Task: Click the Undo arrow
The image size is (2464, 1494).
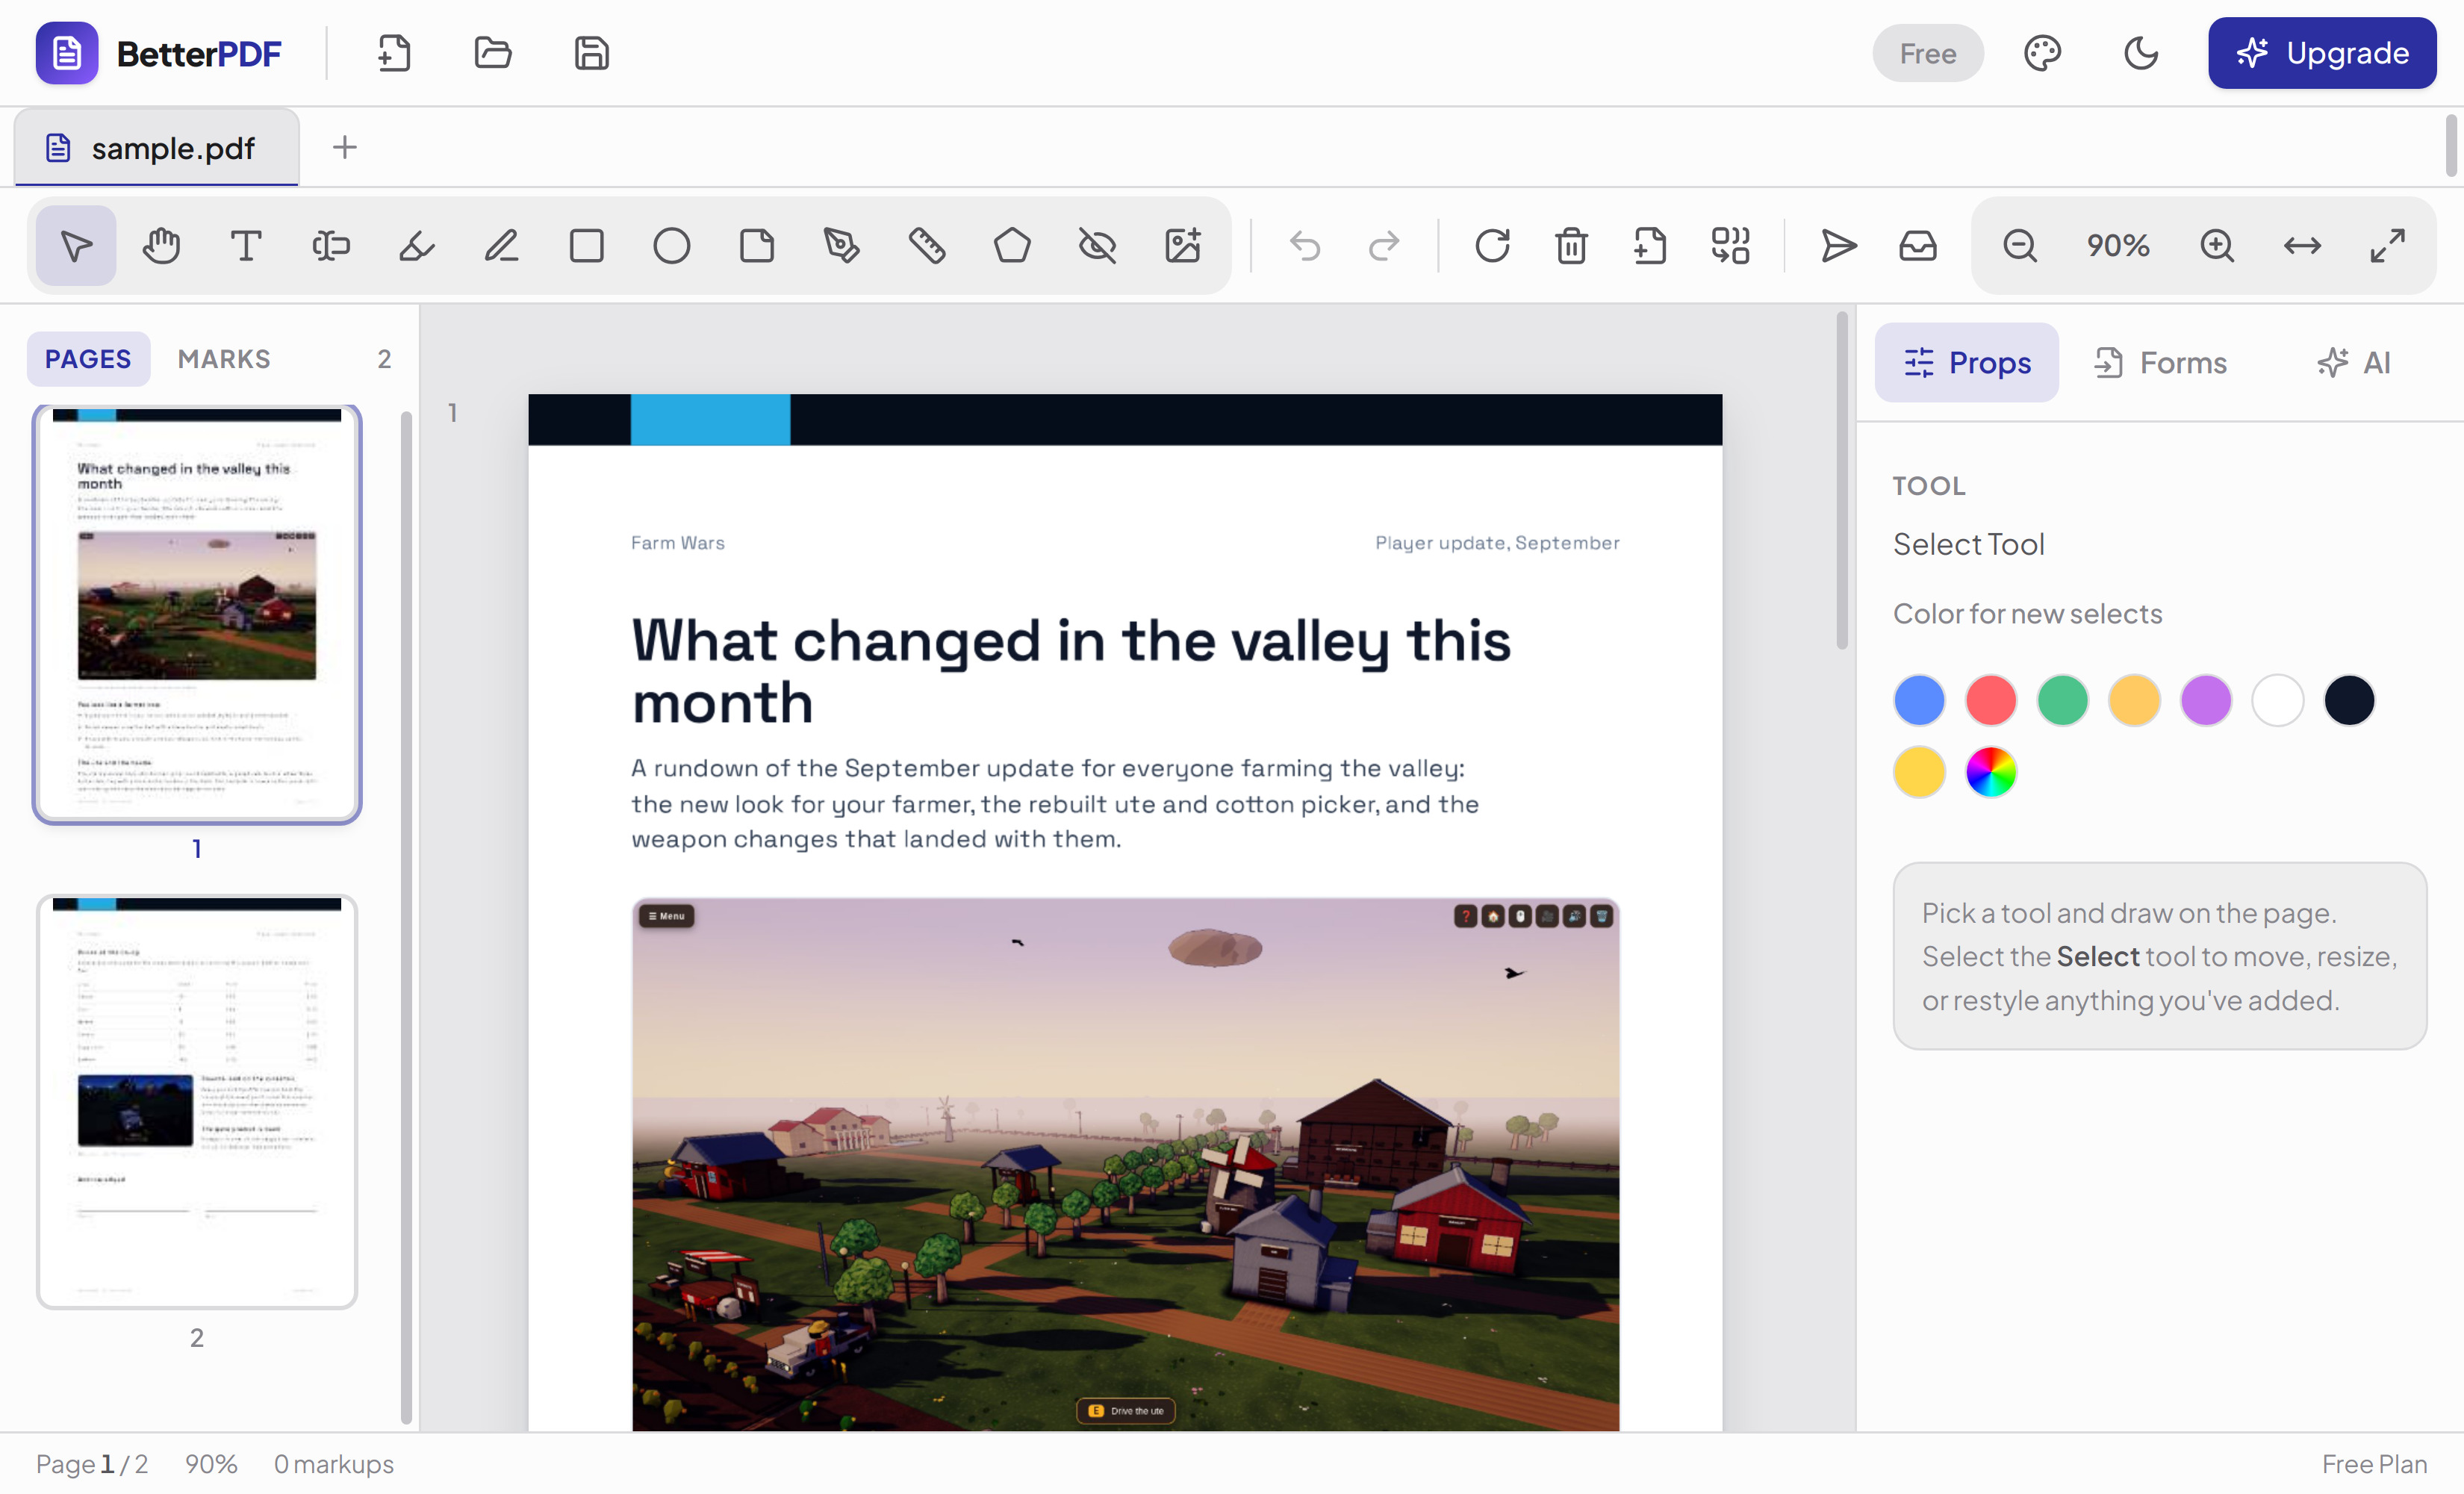Action: coord(1305,245)
